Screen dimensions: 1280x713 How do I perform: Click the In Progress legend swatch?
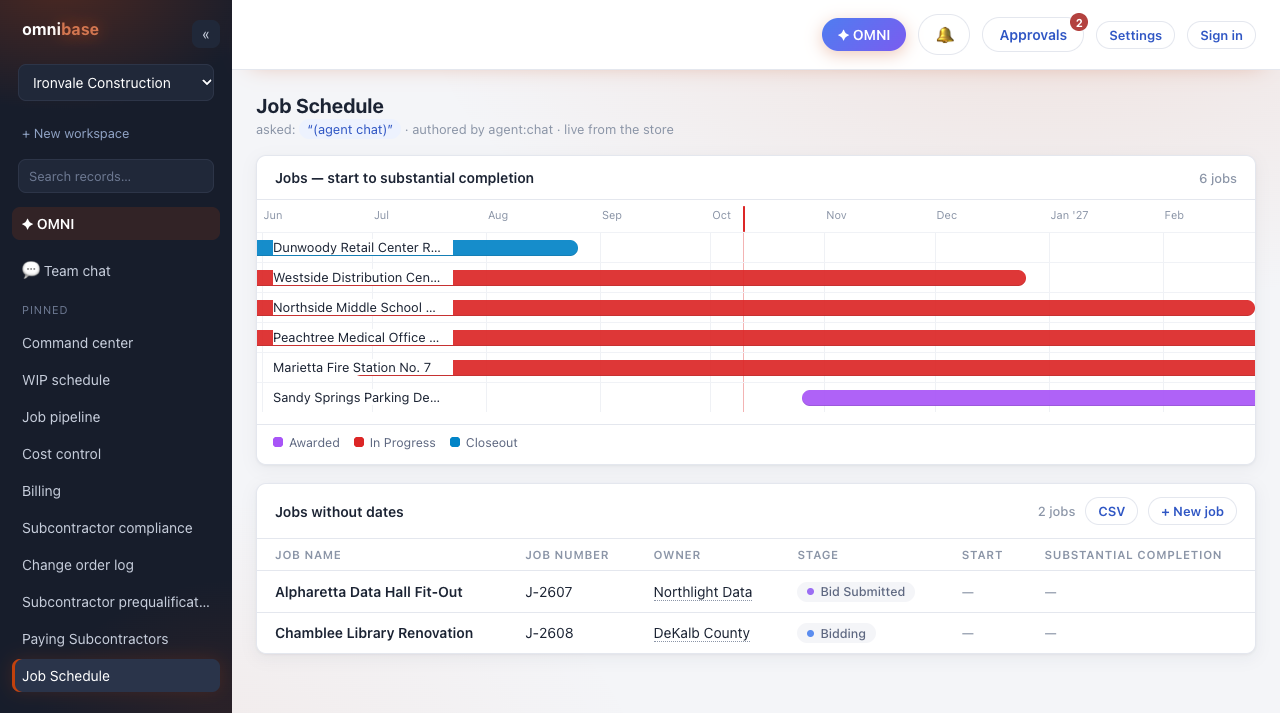point(359,442)
